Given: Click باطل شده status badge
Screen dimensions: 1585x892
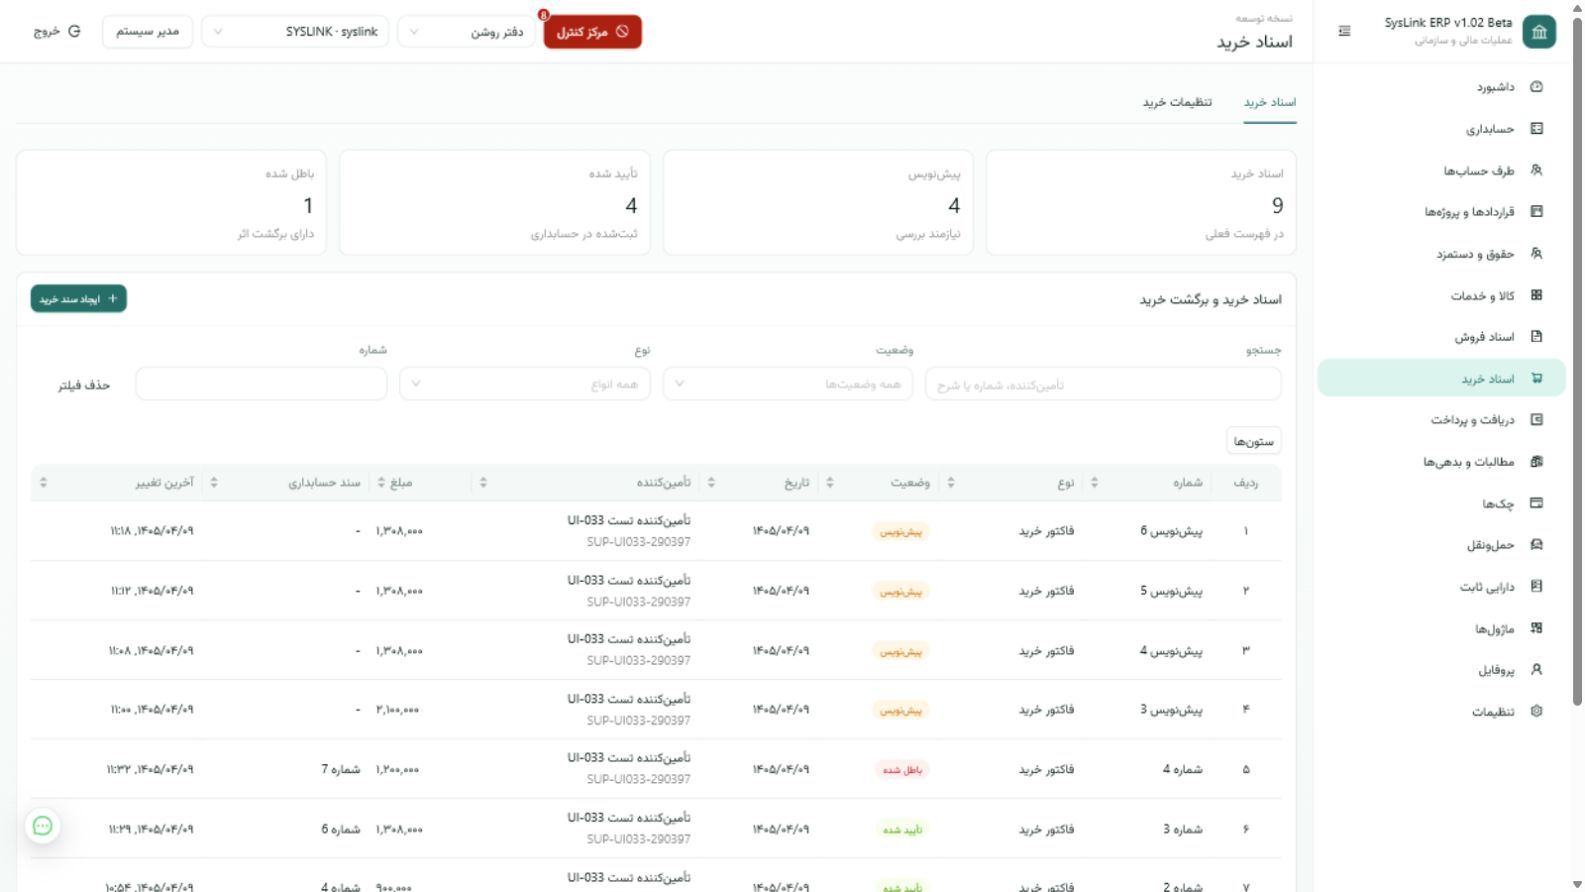Looking at the screenshot, I should click(902, 770).
